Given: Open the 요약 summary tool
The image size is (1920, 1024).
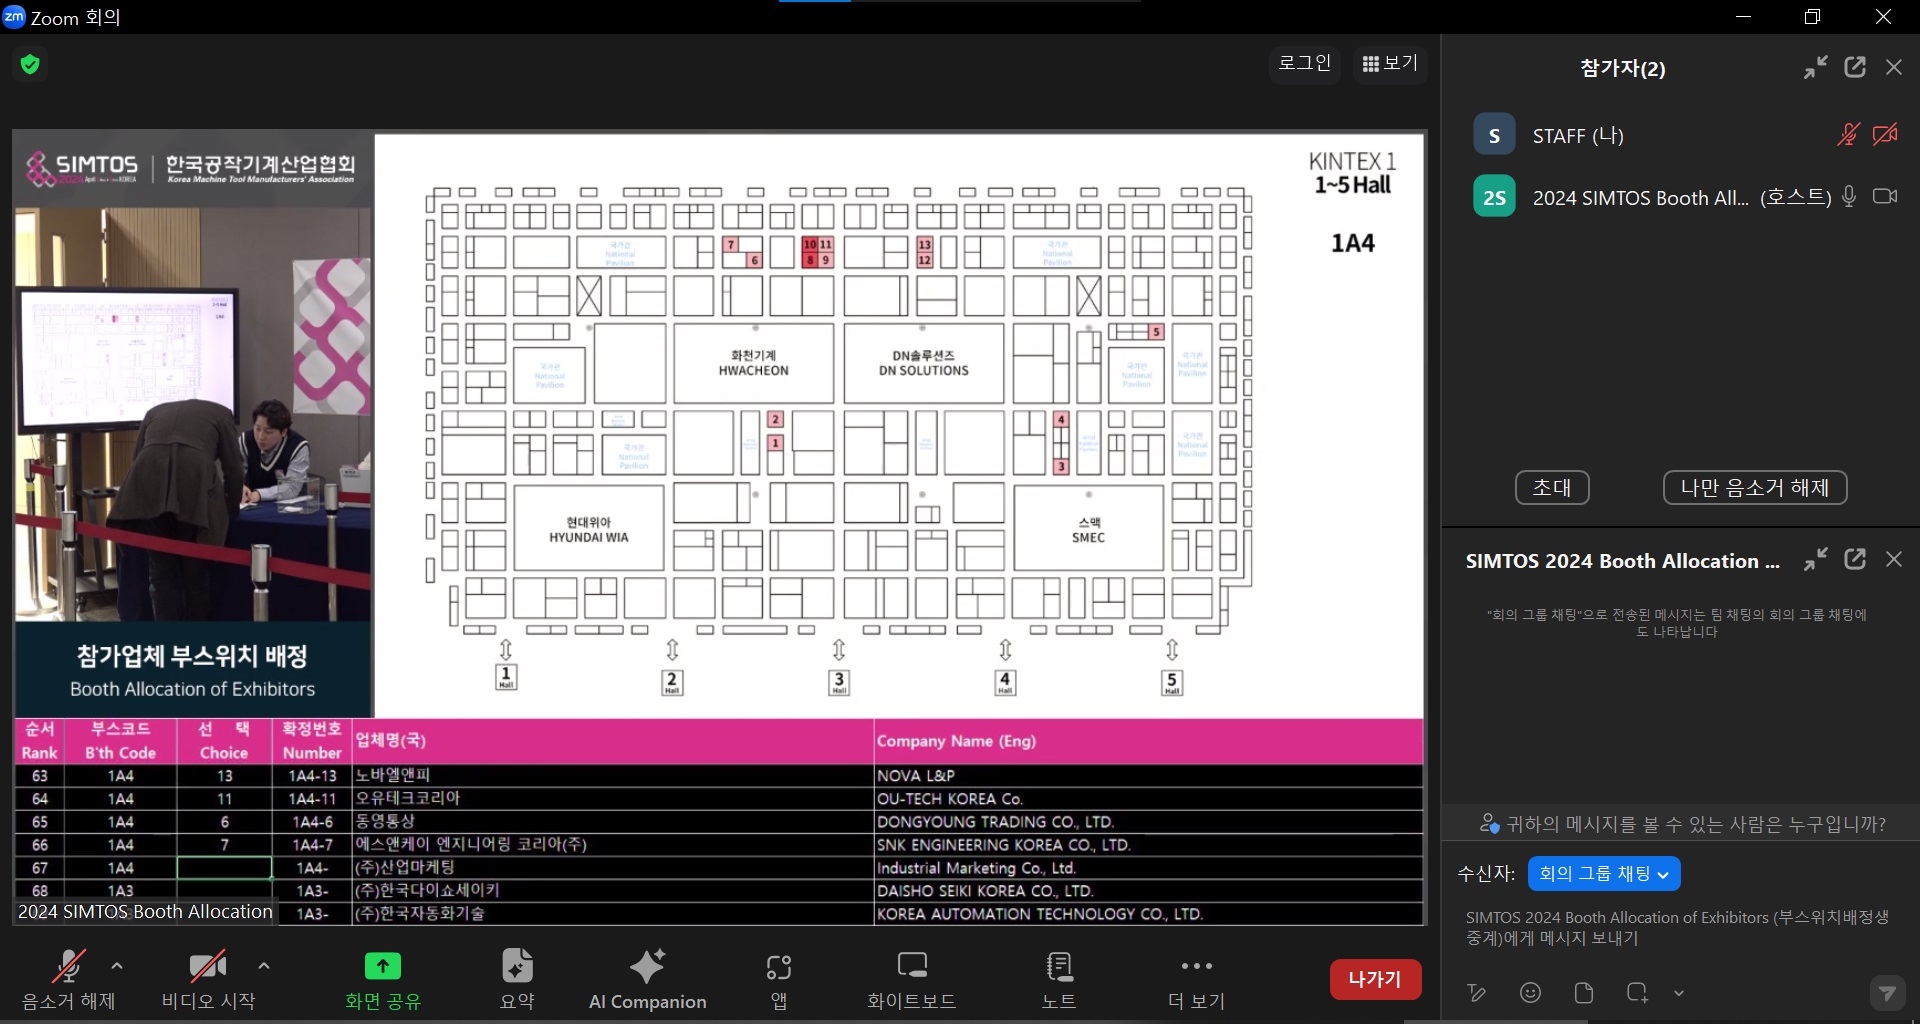Looking at the screenshot, I should 517,980.
